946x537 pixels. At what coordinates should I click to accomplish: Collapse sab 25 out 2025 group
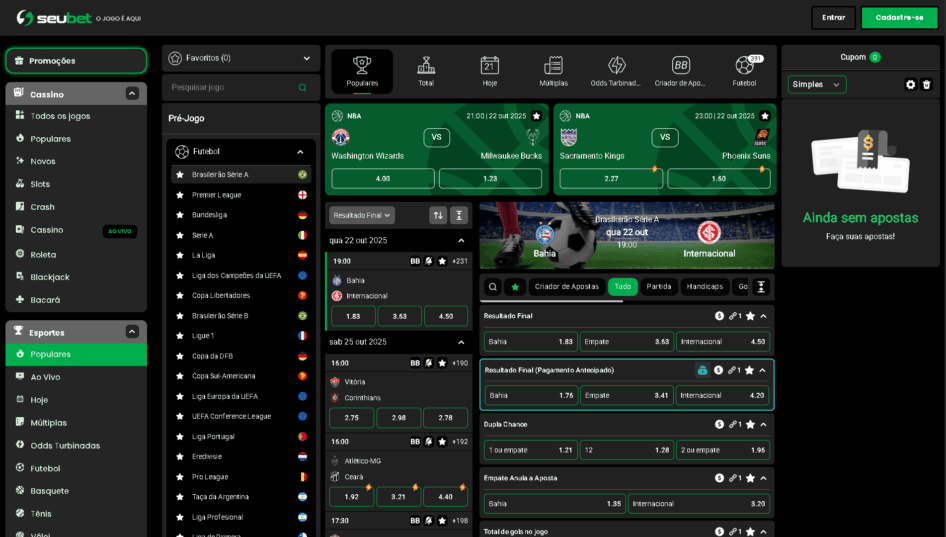click(x=461, y=342)
